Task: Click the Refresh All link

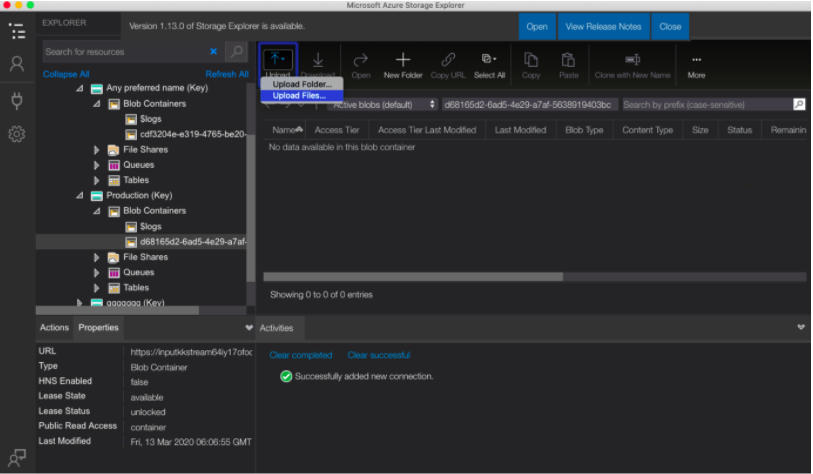Action: (x=227, y=74)
